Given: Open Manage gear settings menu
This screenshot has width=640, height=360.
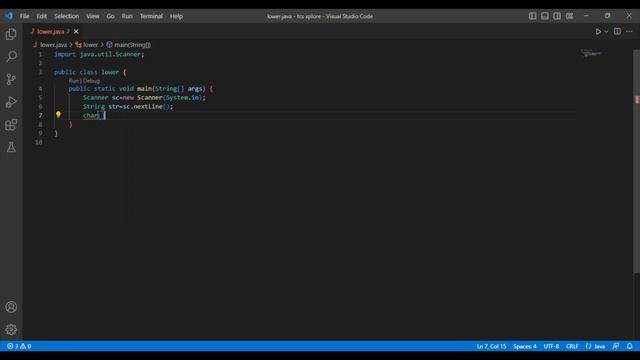Looking at the screenshot, I should [x=11, y=329].
